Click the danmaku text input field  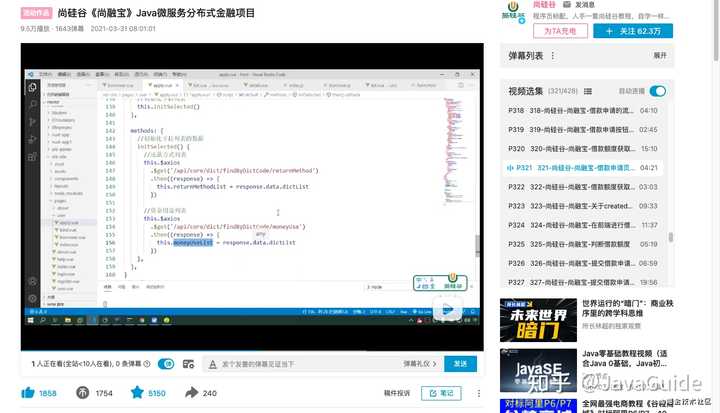(x=303, y=364)
